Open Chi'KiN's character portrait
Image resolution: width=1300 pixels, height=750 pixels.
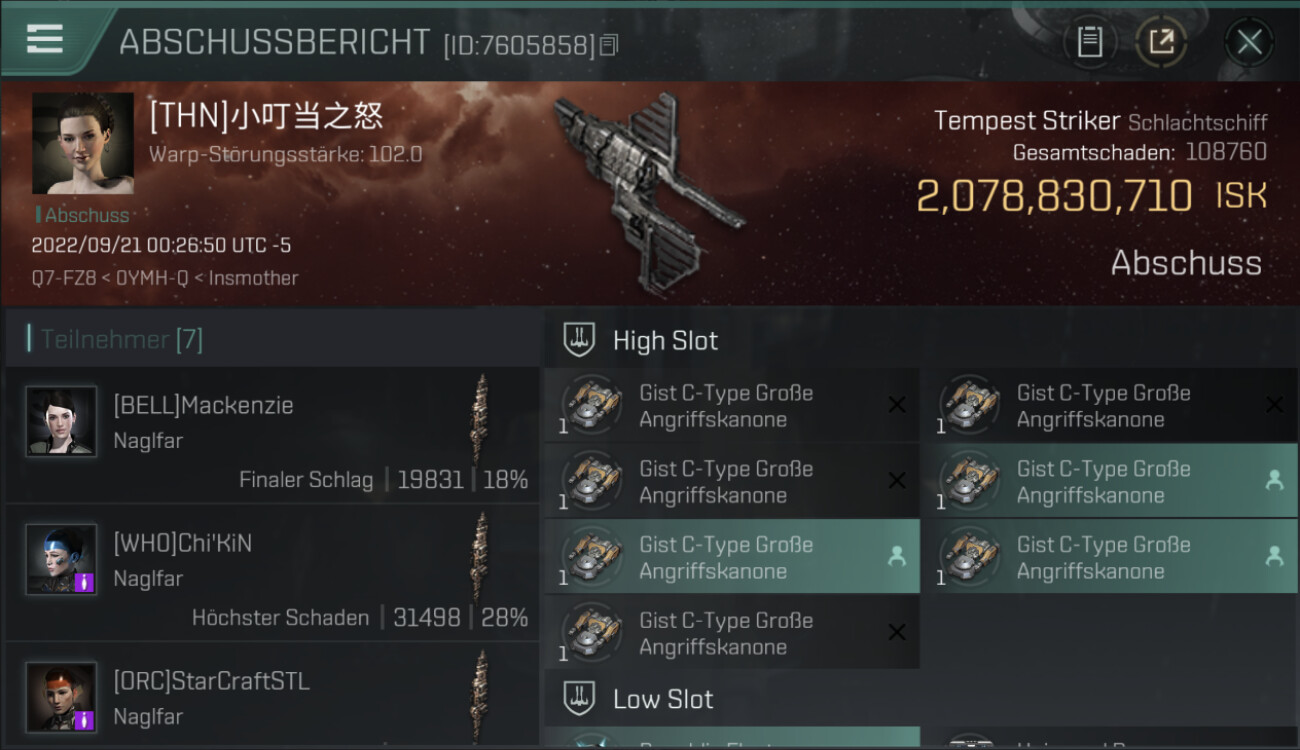(62, 559)
